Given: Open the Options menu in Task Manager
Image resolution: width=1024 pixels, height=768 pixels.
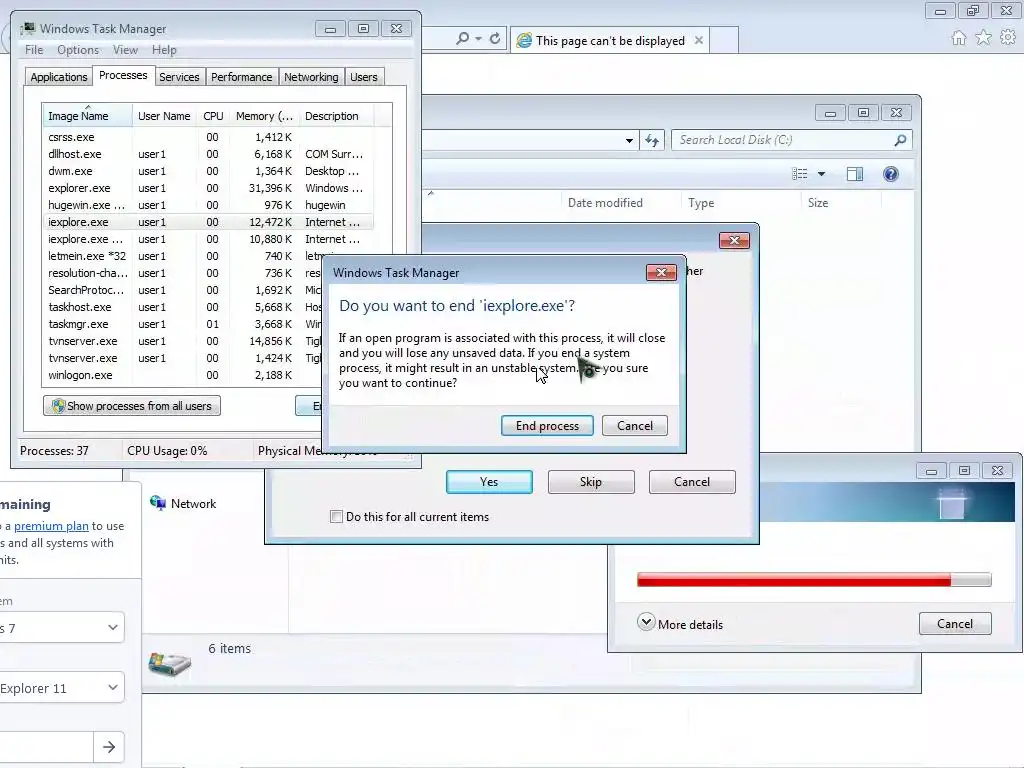Looking at the screenshot, I should coord(78,50).
